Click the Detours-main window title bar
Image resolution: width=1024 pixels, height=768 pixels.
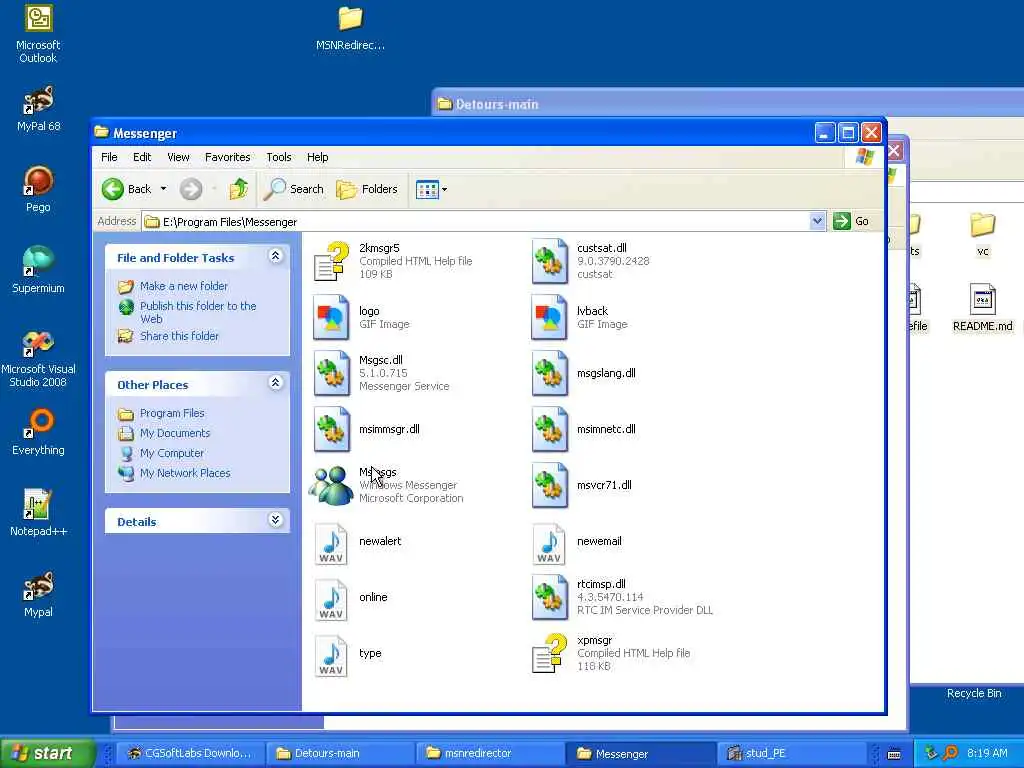point(728,104)
